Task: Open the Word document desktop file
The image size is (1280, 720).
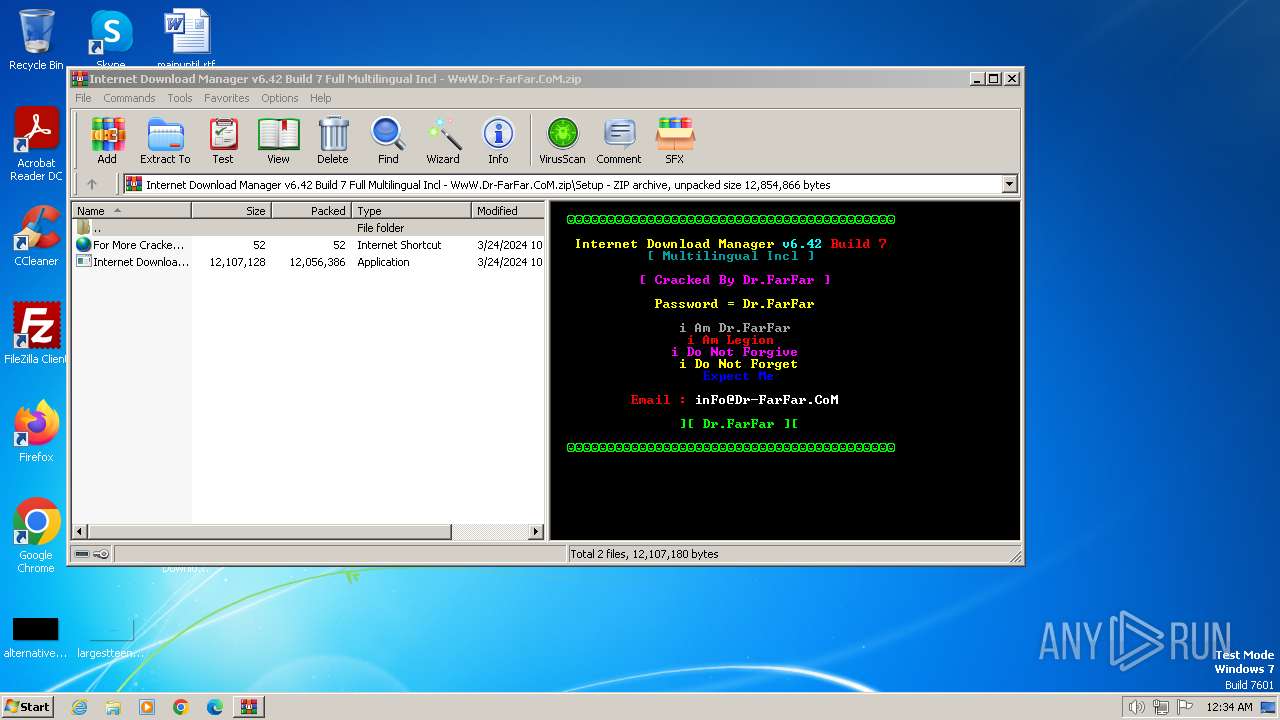Action: [186, 40]
